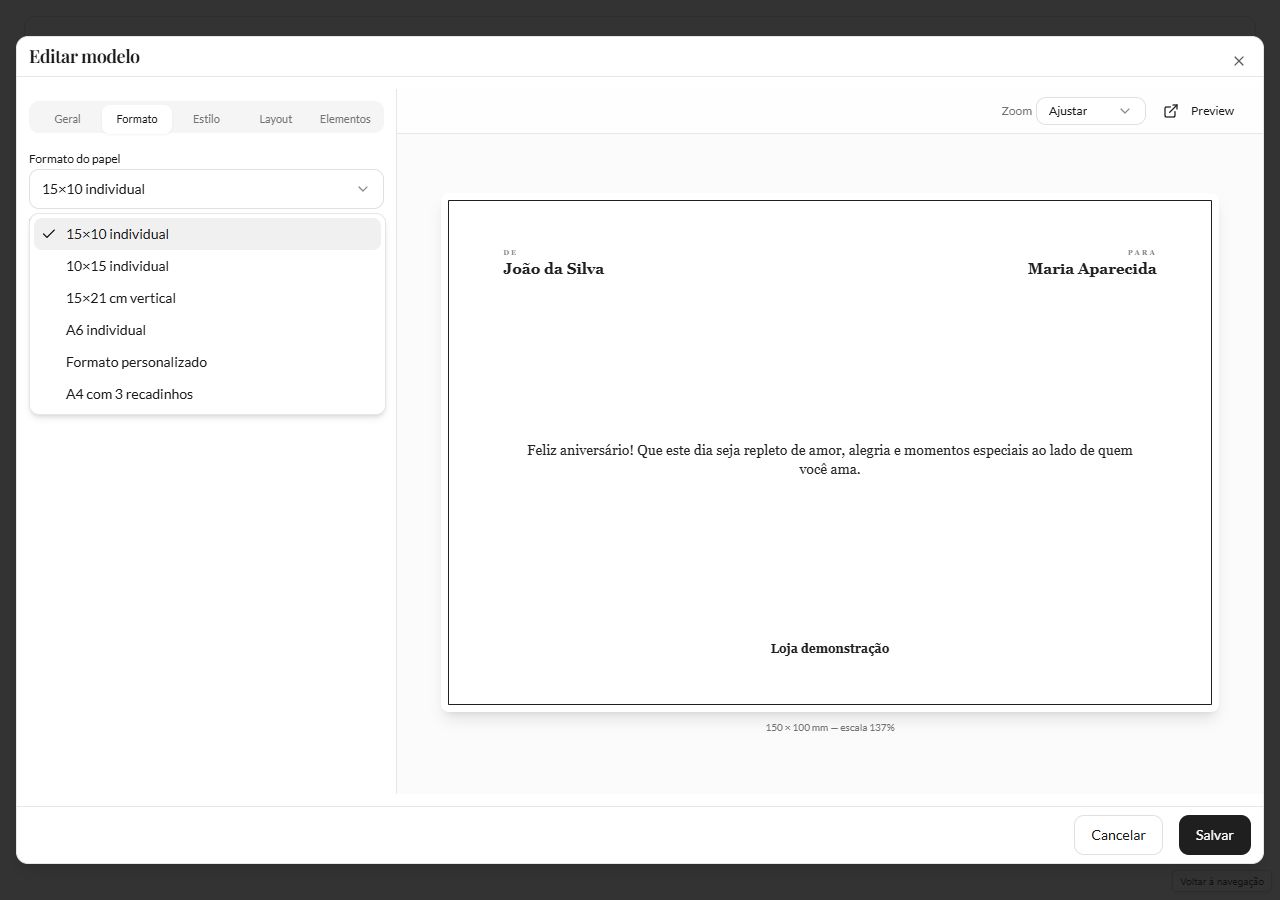Click the recipient name Maria Aparecida
1280x900 pixels.
point(1092,269)
